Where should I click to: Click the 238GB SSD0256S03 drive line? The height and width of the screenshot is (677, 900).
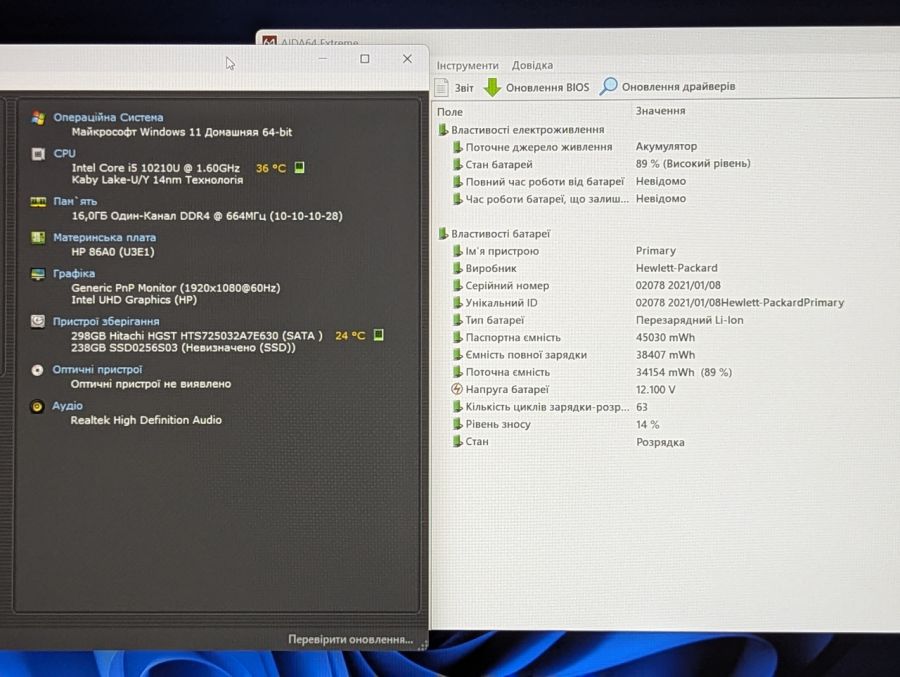tap(183, 347)
